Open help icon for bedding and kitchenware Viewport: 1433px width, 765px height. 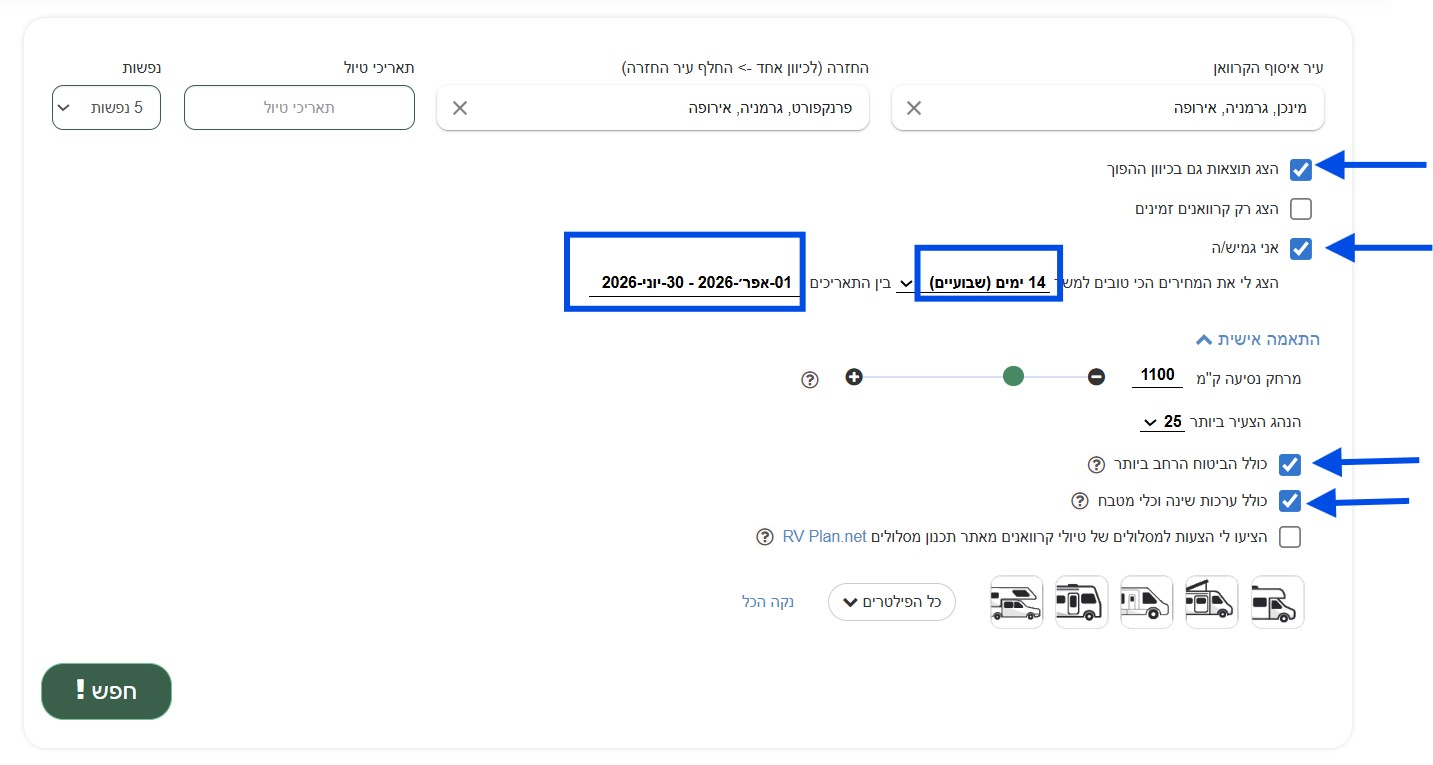point(1079,501)
